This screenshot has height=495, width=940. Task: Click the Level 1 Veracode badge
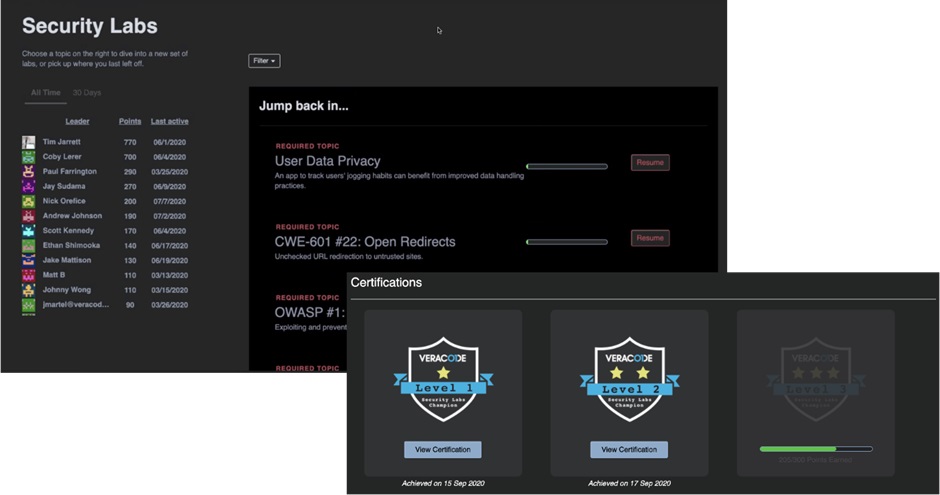[x=443, y=379]
